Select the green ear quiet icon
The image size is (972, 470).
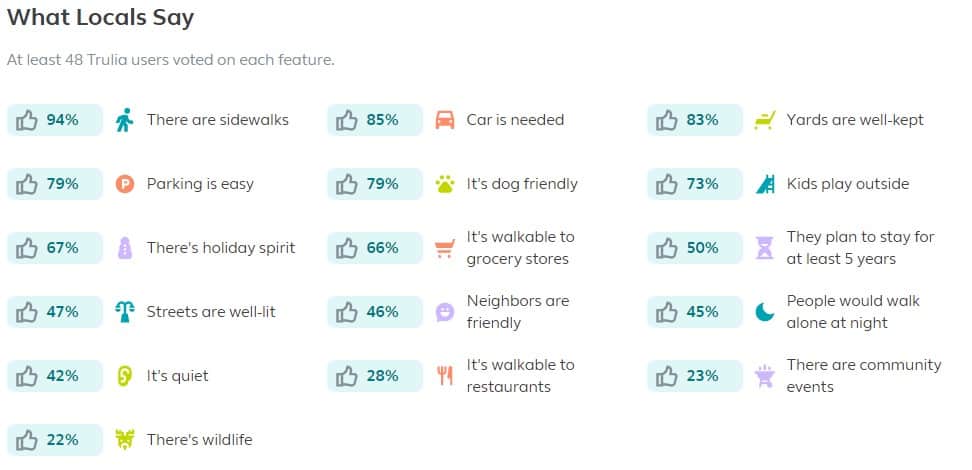tap(125, 376)
